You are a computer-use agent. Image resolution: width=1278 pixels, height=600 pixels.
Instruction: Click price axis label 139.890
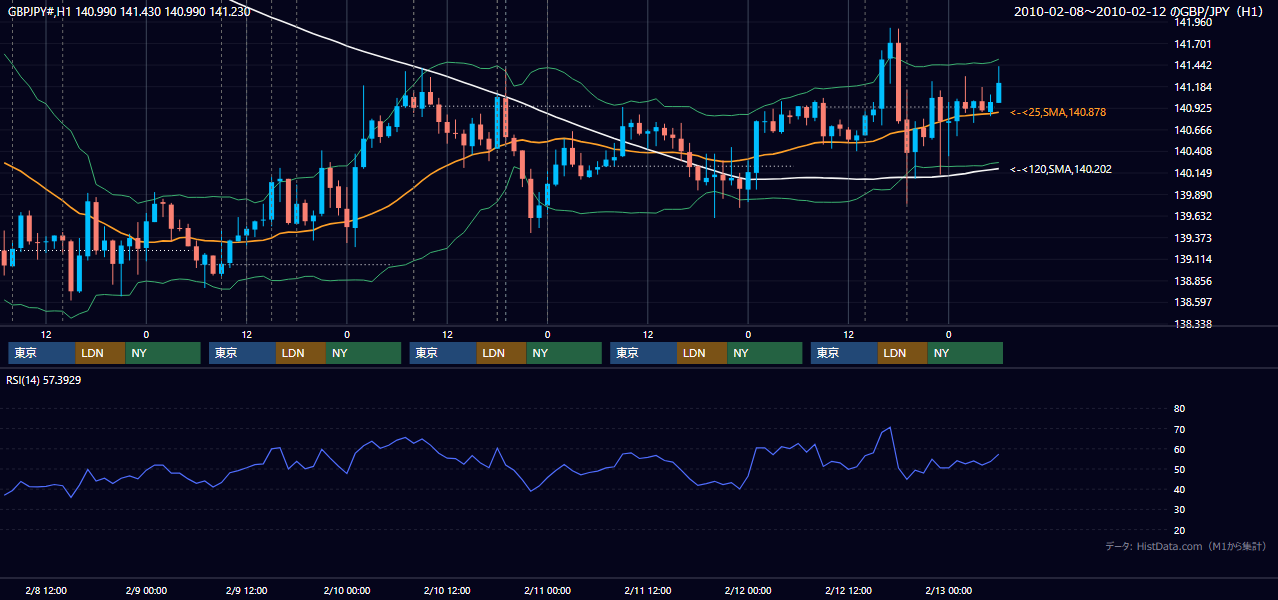(1194, 195)
